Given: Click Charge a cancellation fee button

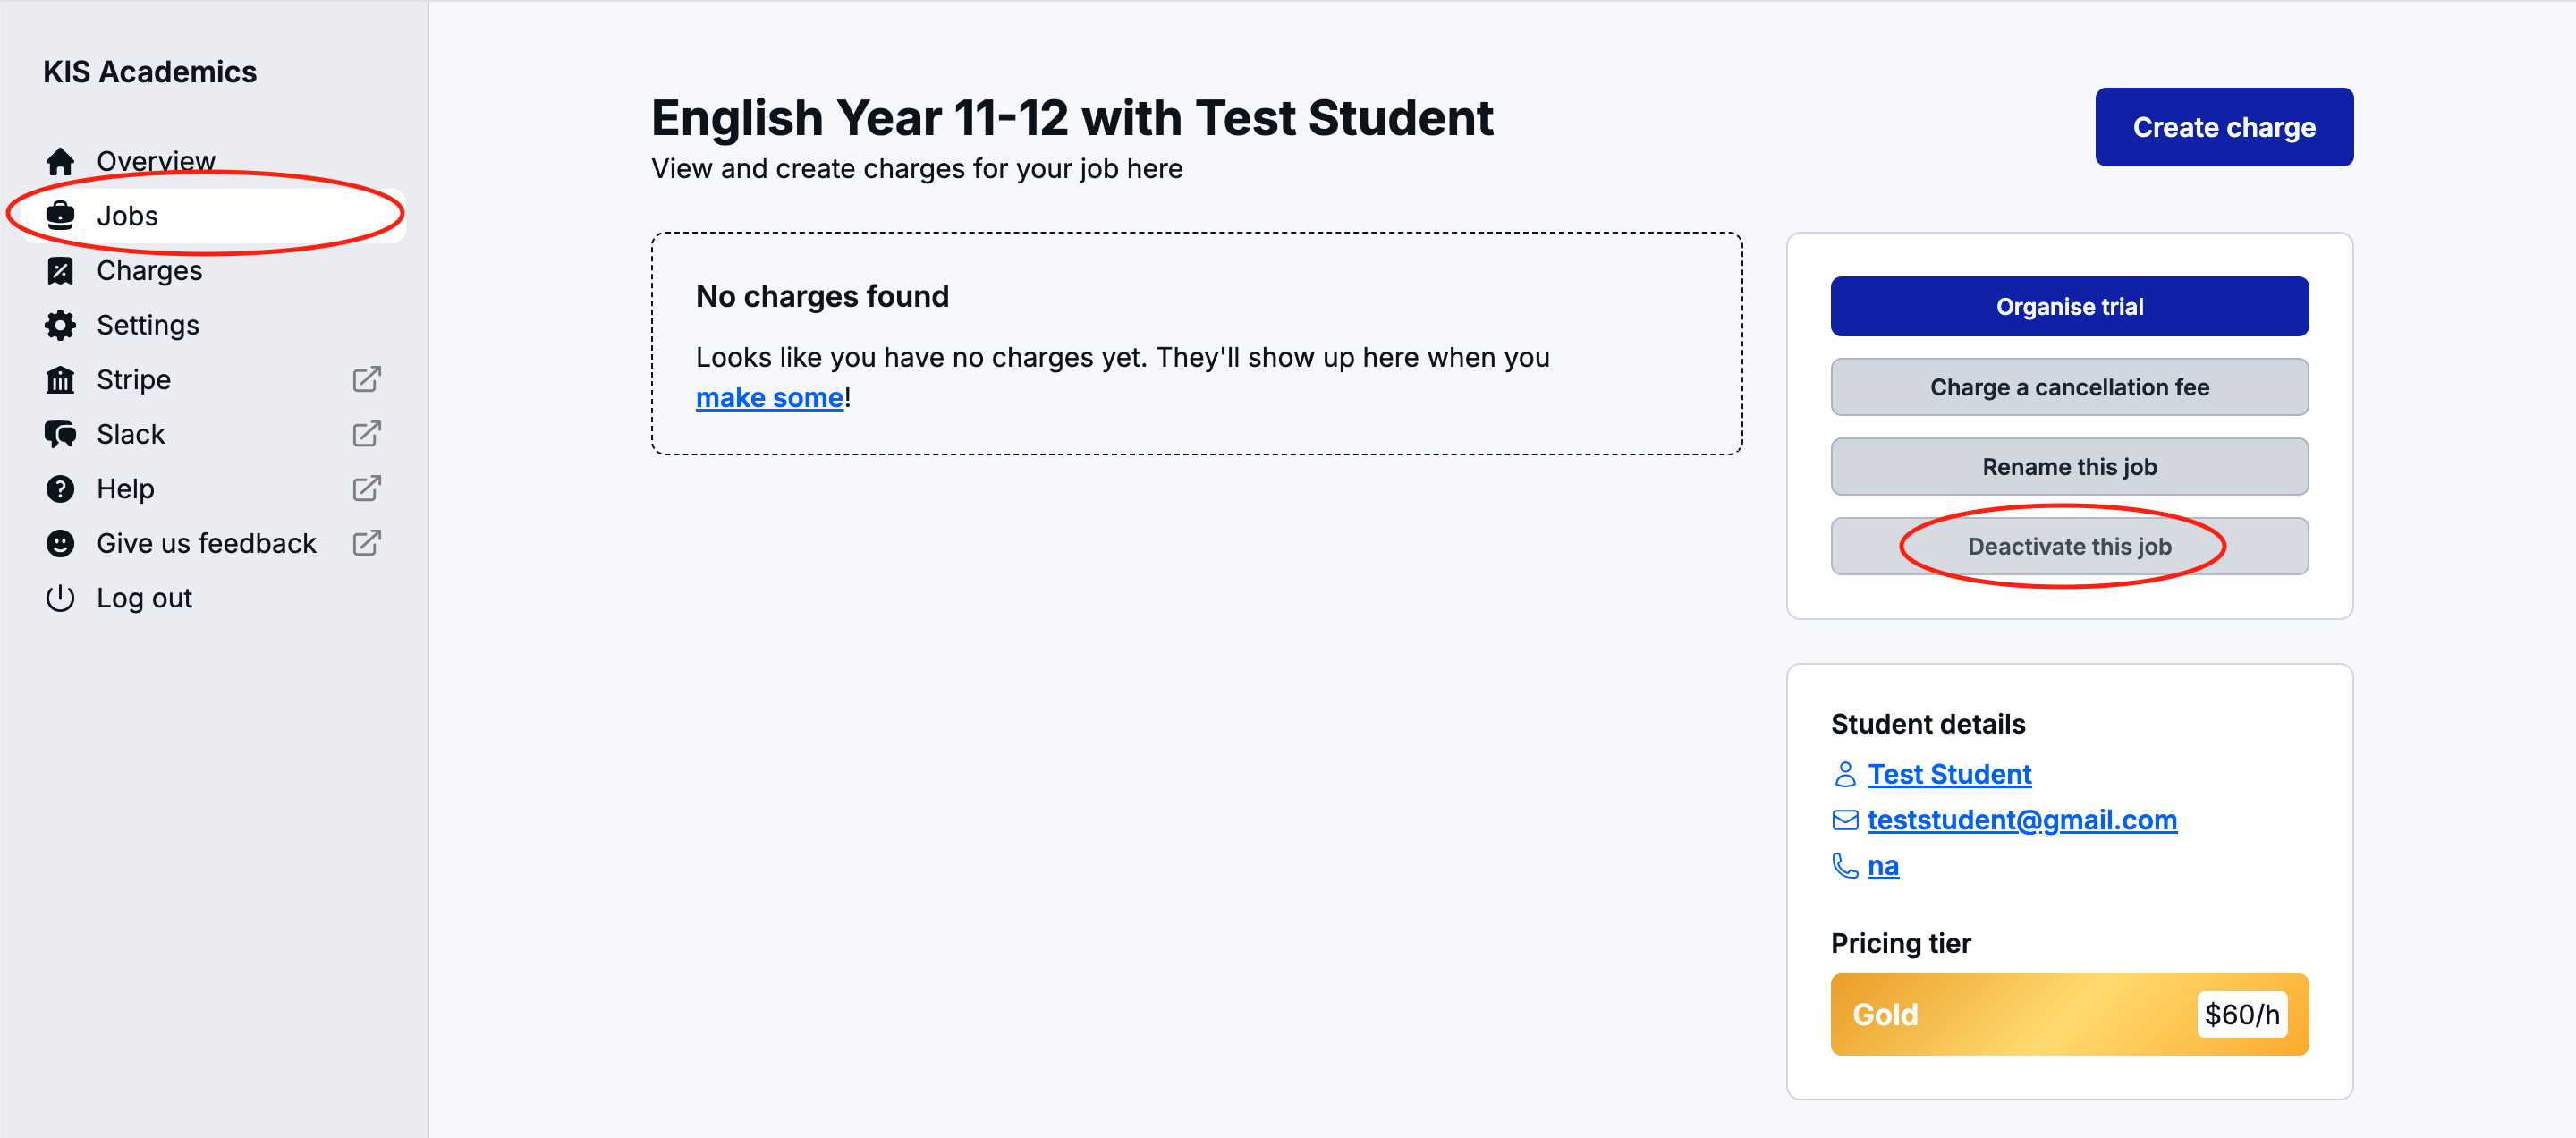Looking at the screenshot, I should [2069, 387].
